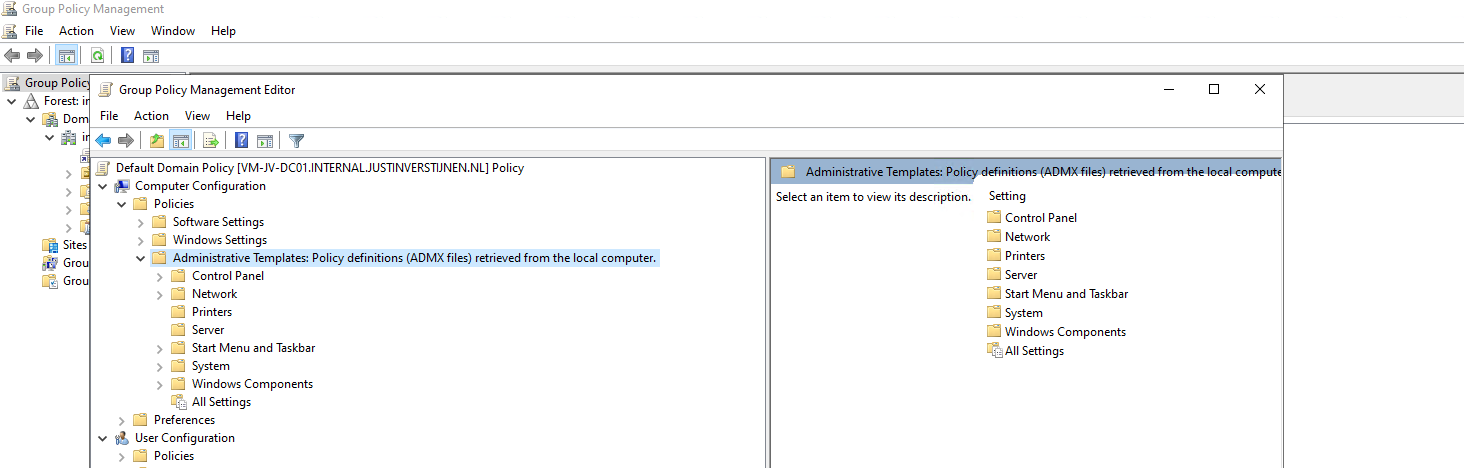Click the blue Back arrow in the Editor toolbar

pyautogui.click(x=103, y=141)
